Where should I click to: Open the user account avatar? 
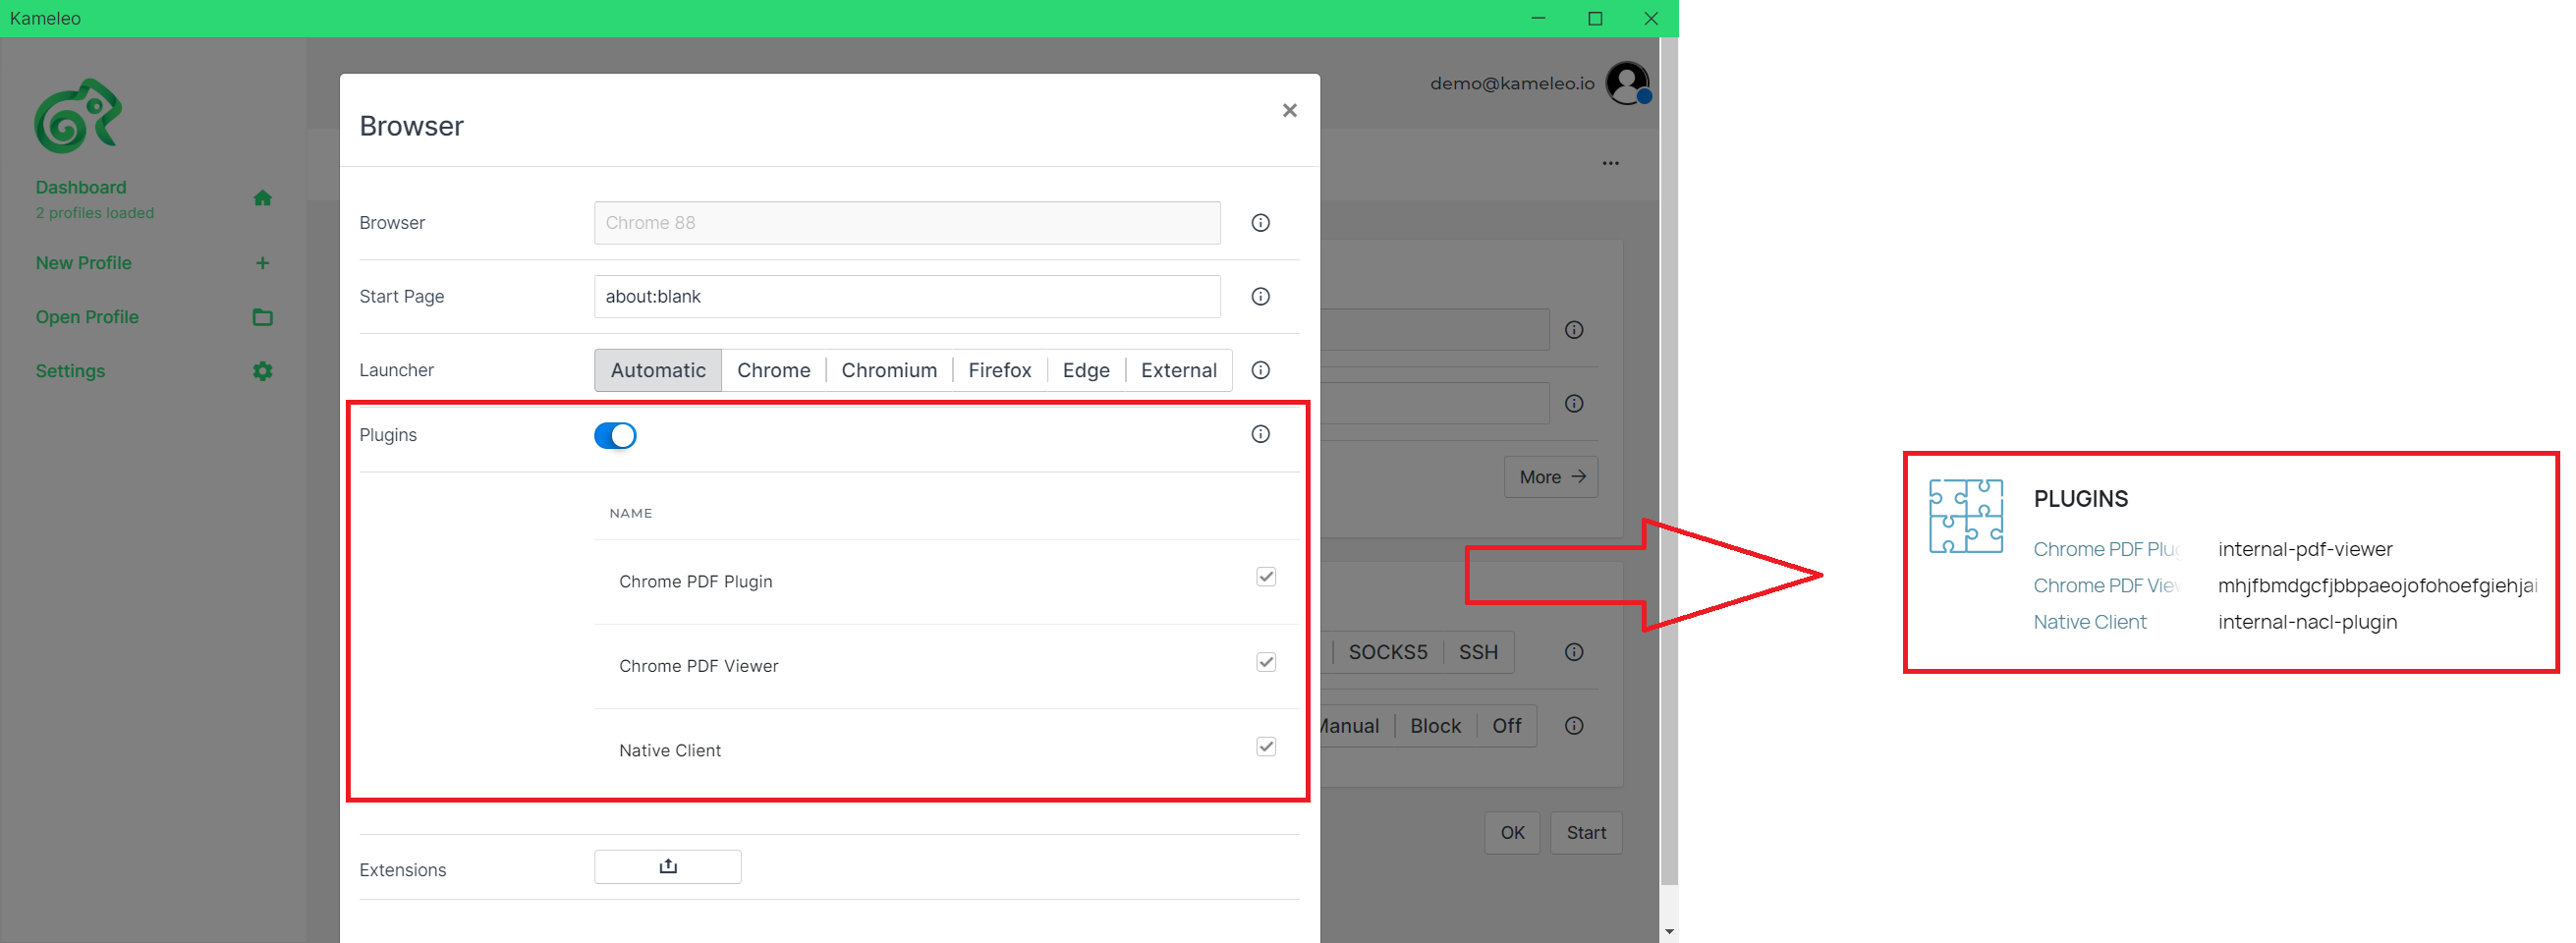point(1627,83)
